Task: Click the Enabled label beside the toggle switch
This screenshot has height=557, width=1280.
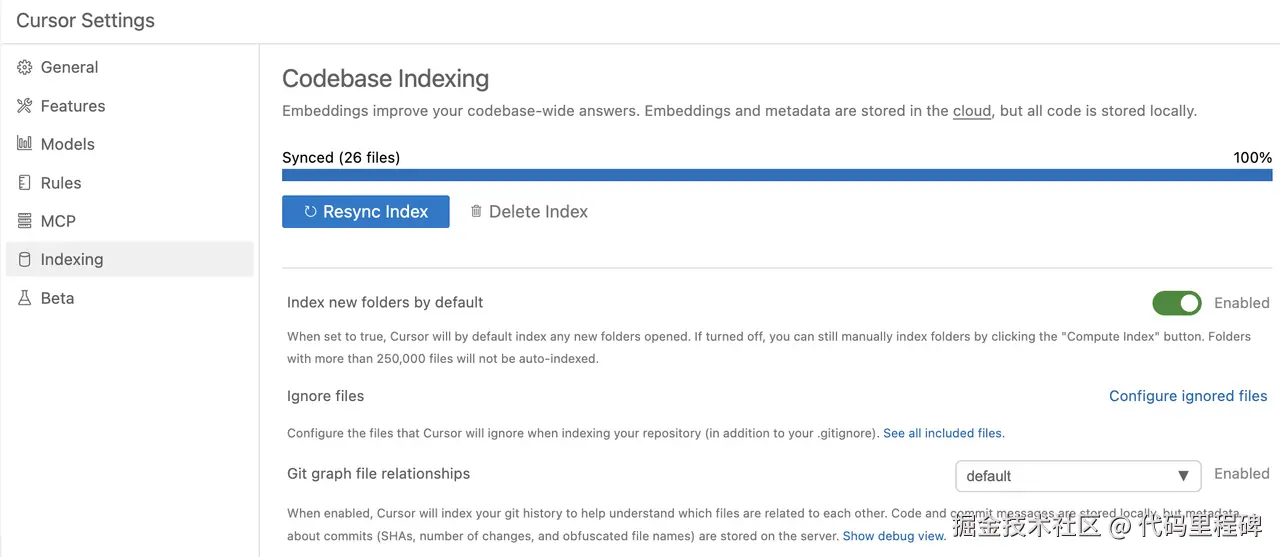Action: coord(1242,303)
